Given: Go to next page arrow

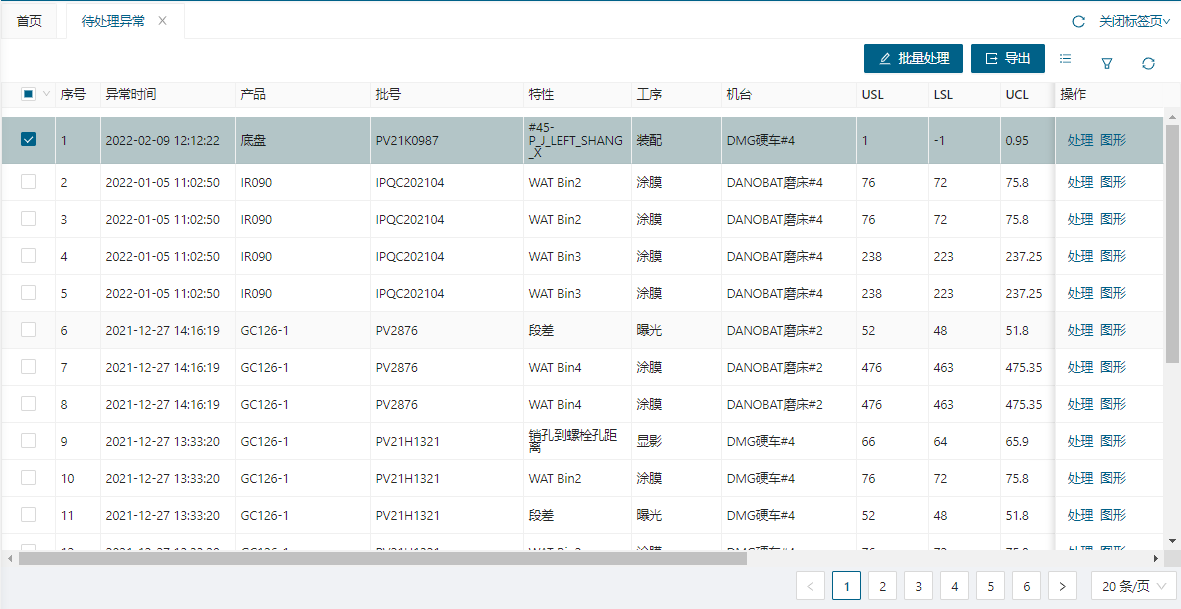Looking at the screenshot, I should pos(1062,586).
